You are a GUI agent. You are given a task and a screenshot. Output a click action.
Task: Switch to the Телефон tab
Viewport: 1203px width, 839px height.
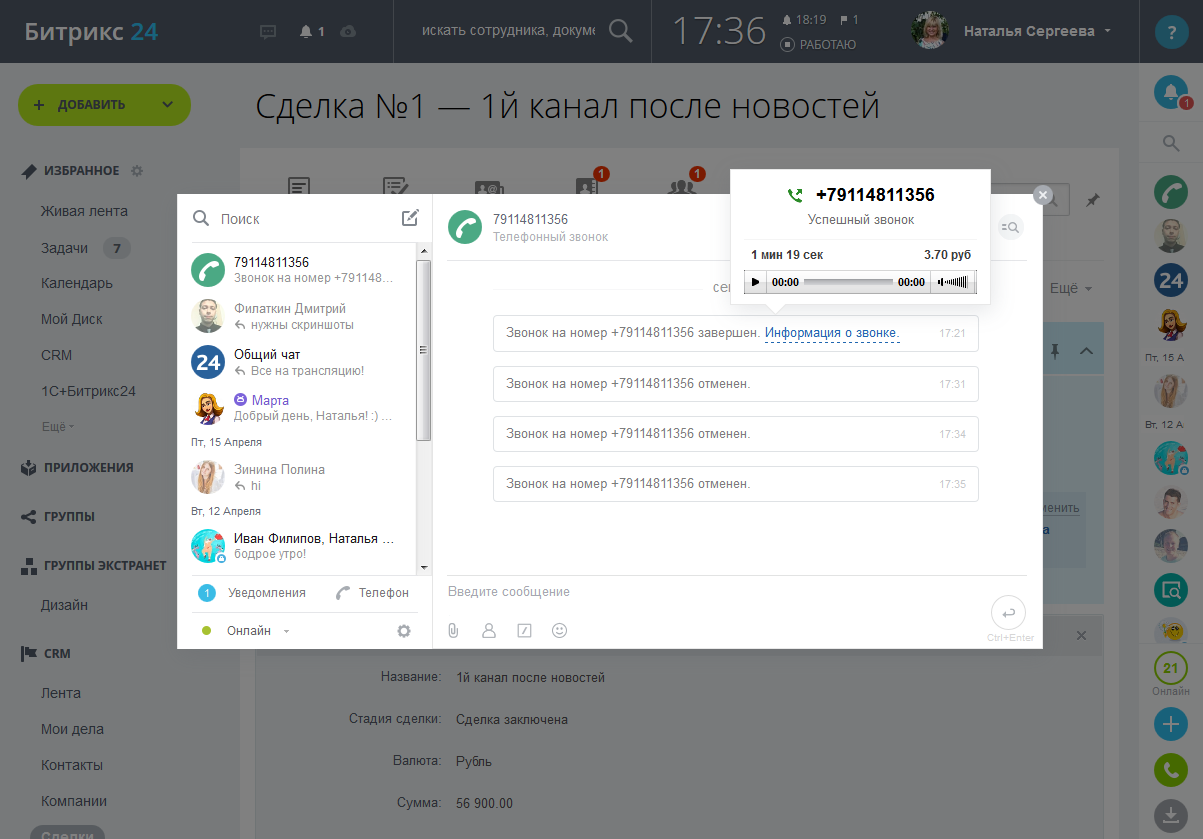point(373,593)
